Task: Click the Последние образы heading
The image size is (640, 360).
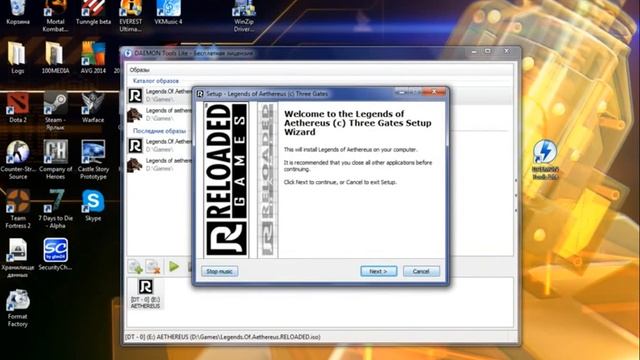Action: coord(159,131)
